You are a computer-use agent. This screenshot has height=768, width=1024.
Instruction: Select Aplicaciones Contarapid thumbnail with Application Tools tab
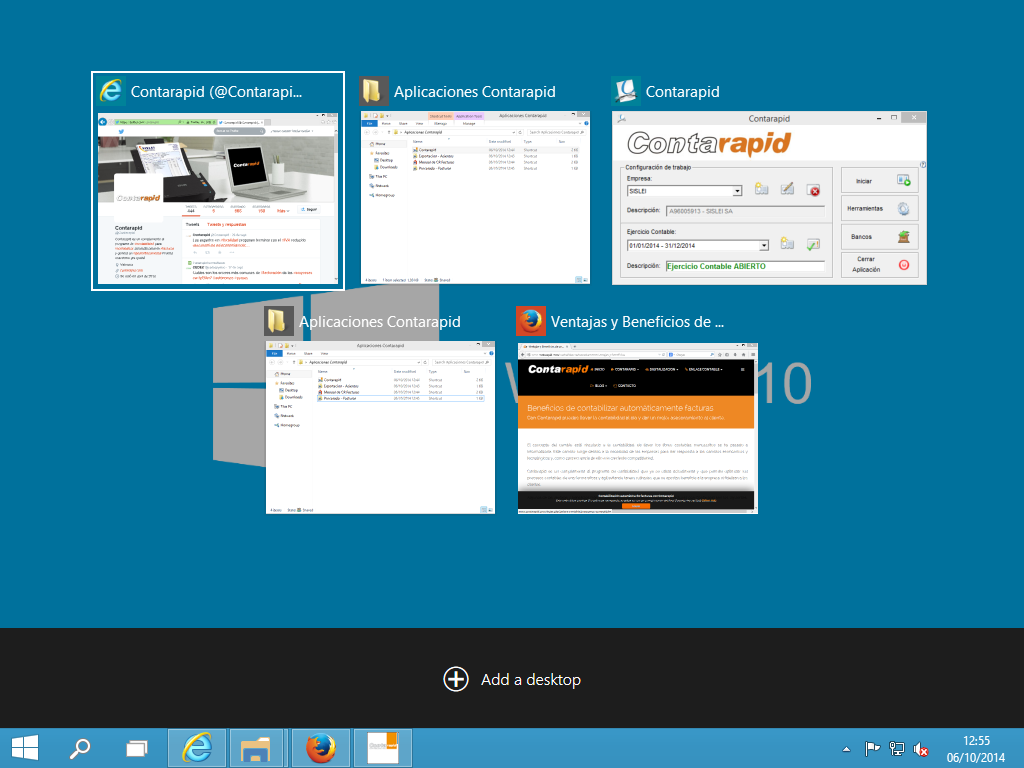[475, 198]
